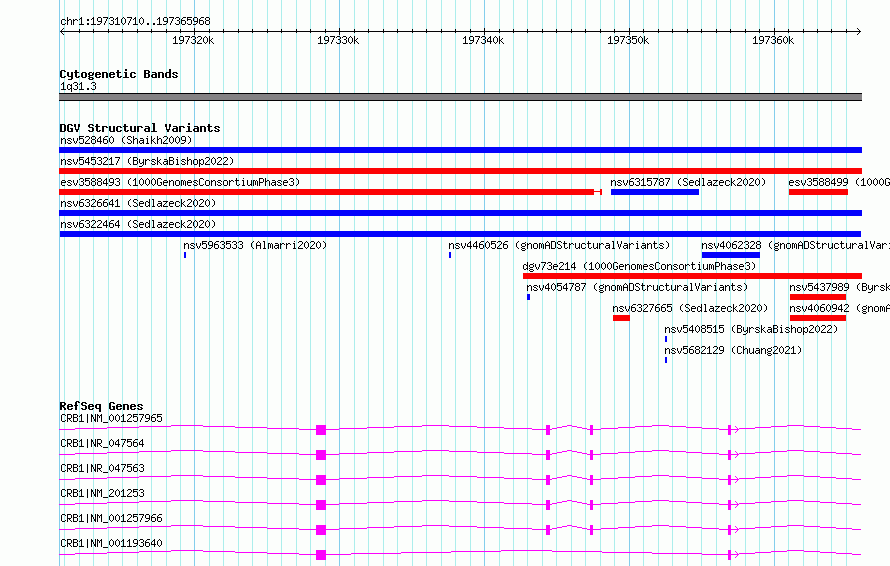Click nsv4062328 (gnomADStructuralVariants) label
Image resolution: width=890 pixels, height=566 pixels.
795,245
